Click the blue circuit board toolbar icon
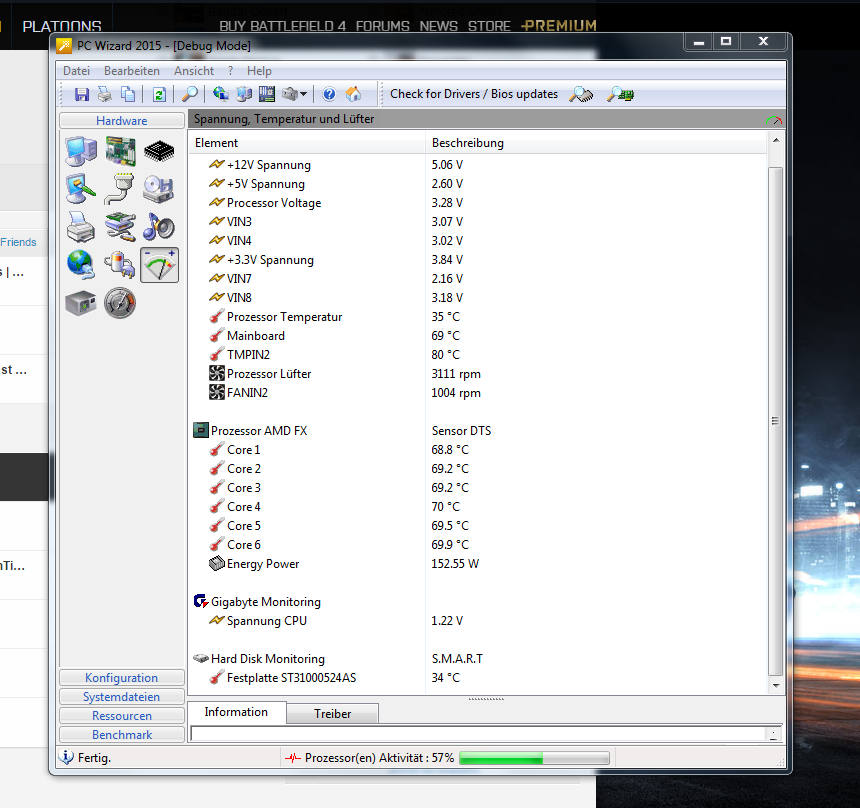Image resolution: width=860 pixels, height=808 pixels. point(267,94)
